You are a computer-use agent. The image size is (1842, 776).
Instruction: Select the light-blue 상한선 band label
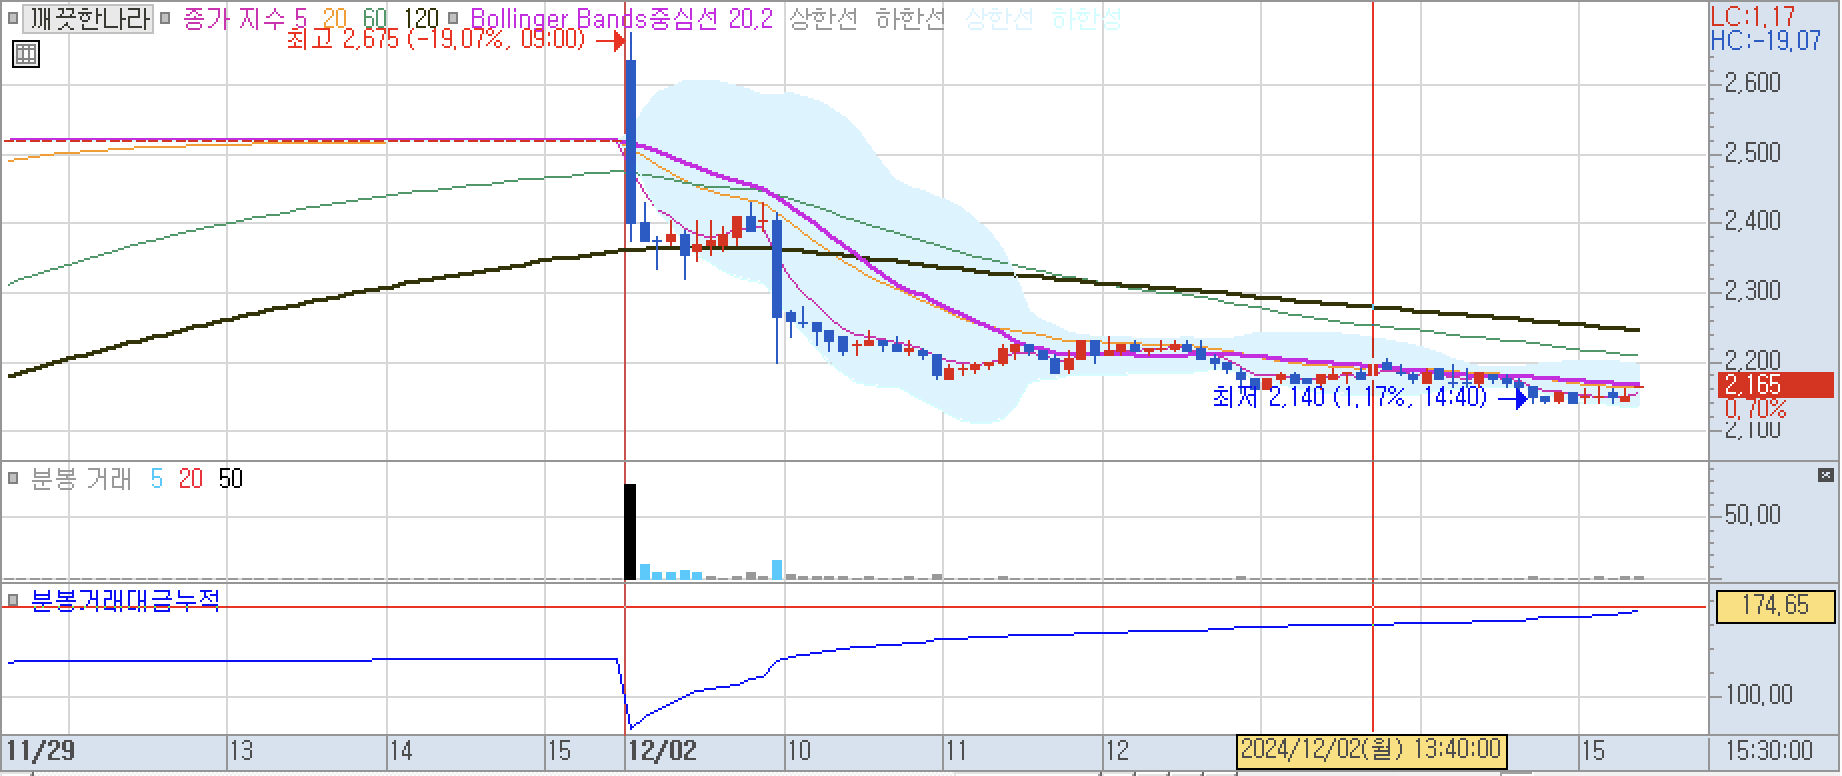999,18
